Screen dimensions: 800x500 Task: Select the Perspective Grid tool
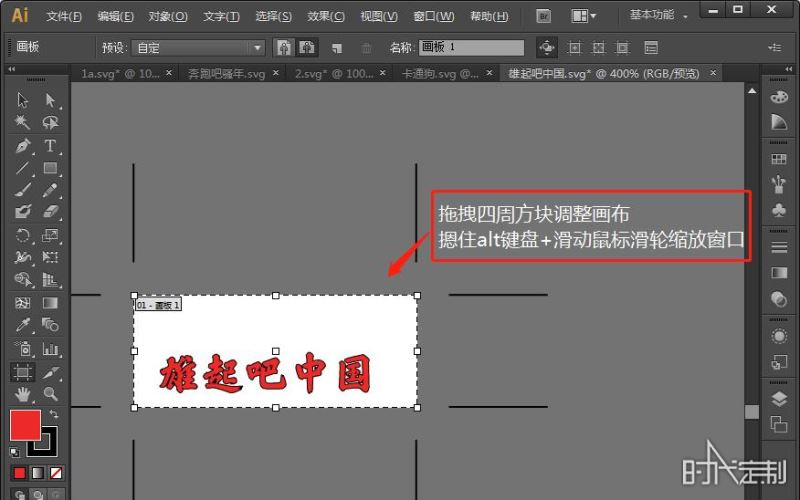[x=50, y=279]
